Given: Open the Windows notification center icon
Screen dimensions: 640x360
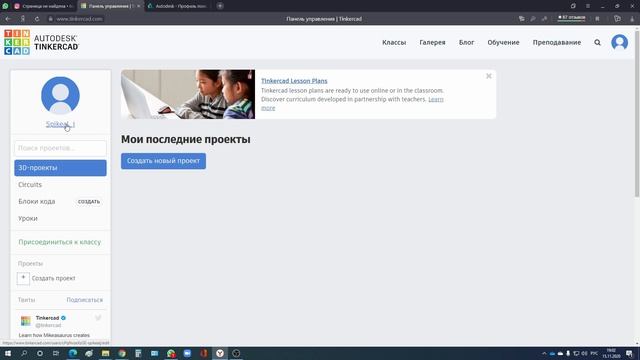Looking at the screenshot, I should coord(629,353).
